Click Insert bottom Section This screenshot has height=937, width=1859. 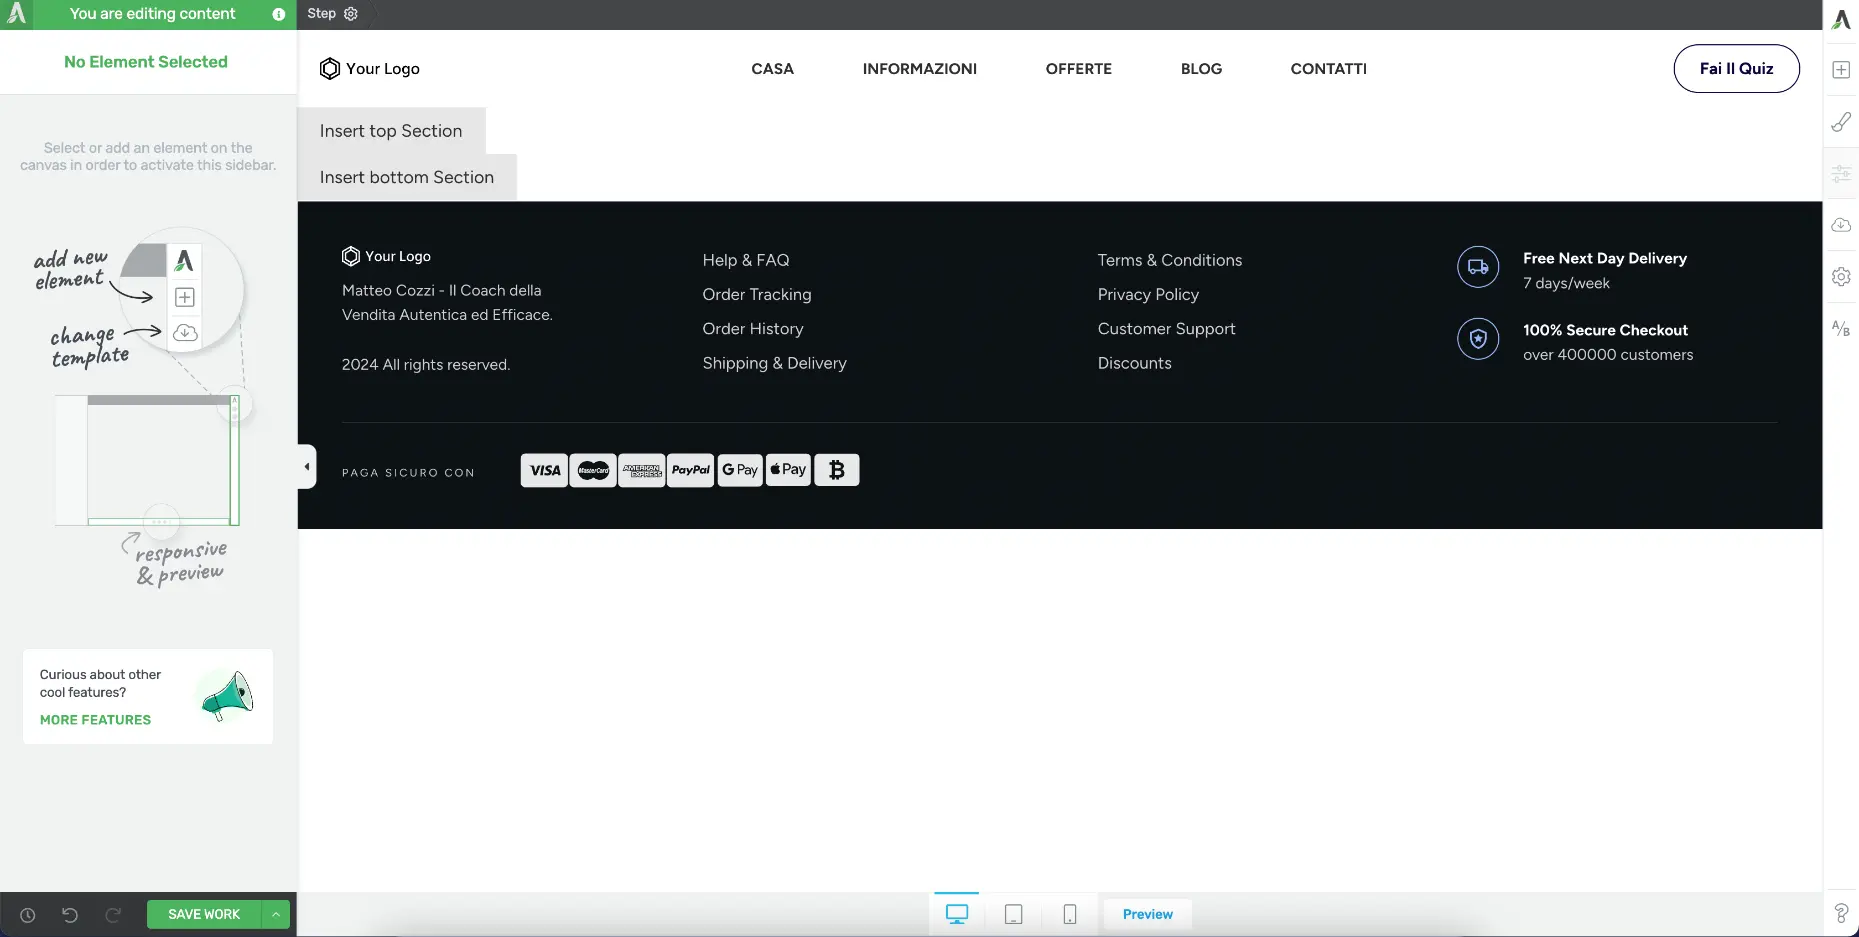click(x=407, y=177)
